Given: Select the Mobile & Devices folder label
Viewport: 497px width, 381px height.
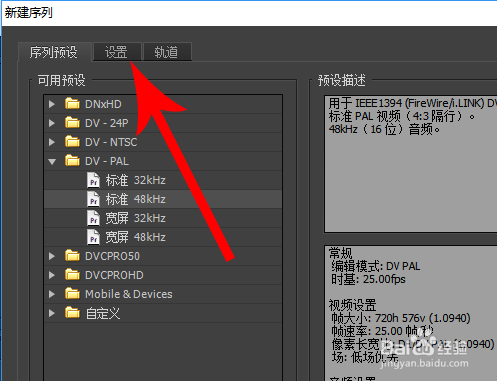Looking at the screenshot, I should (129, 294).
